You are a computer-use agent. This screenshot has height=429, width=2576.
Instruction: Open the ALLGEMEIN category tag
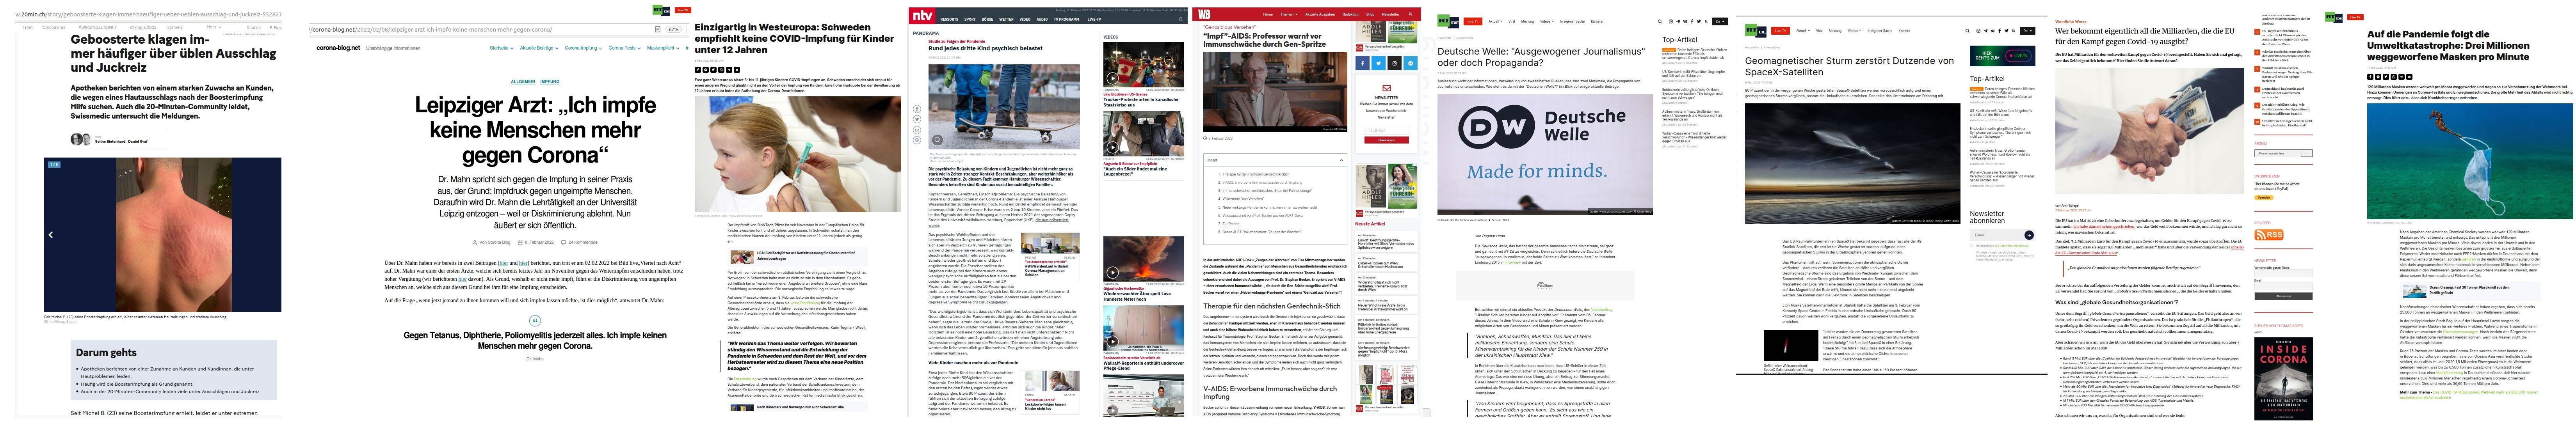click(523, 82)
